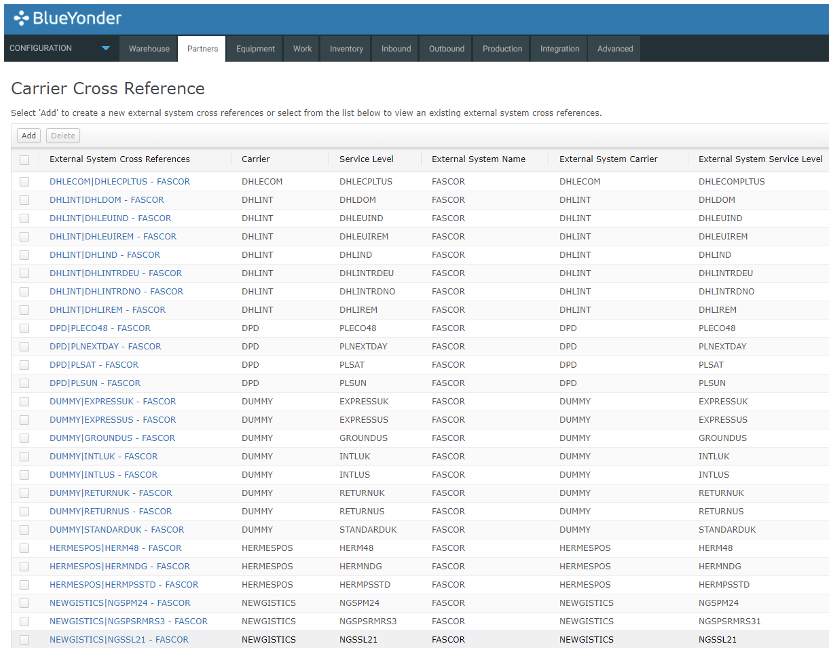Open the NEWGISTICS|NGSPM24 - FASCOR link
Screen dimensions: 830x650
120,603
